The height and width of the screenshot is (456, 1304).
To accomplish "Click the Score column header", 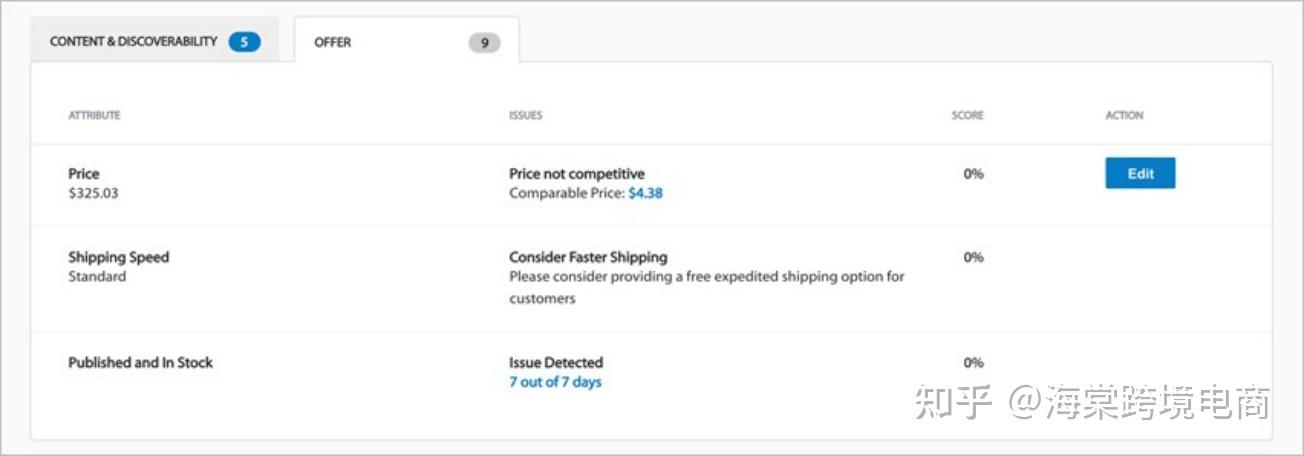I will (967, 116).
